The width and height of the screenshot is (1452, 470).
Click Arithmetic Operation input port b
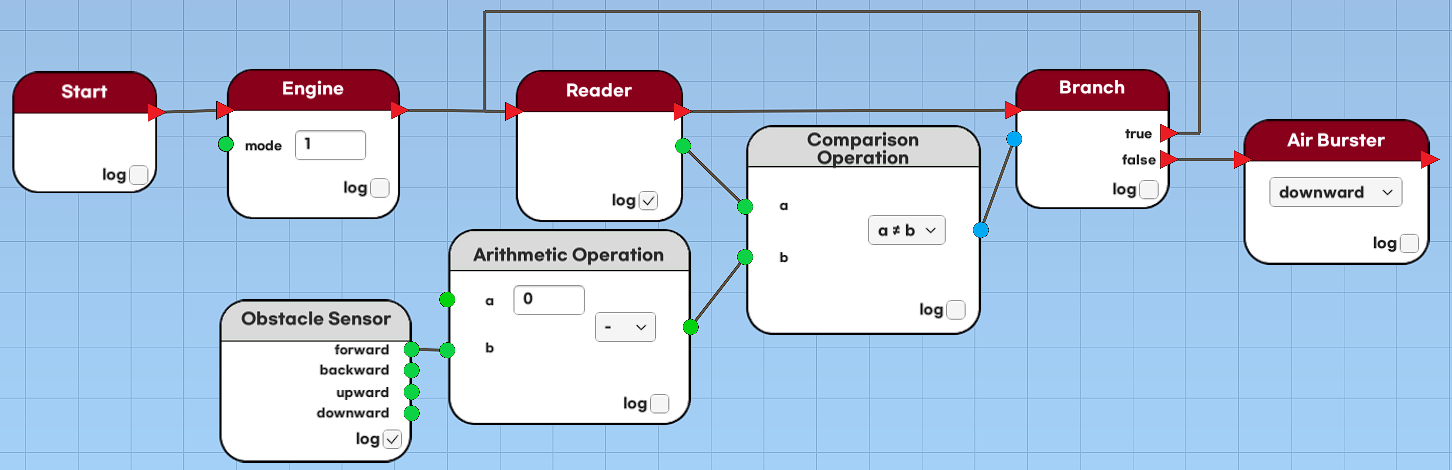447,350
